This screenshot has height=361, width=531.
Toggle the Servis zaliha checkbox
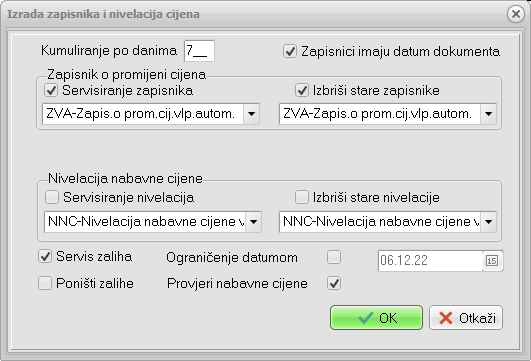(45, 256)
